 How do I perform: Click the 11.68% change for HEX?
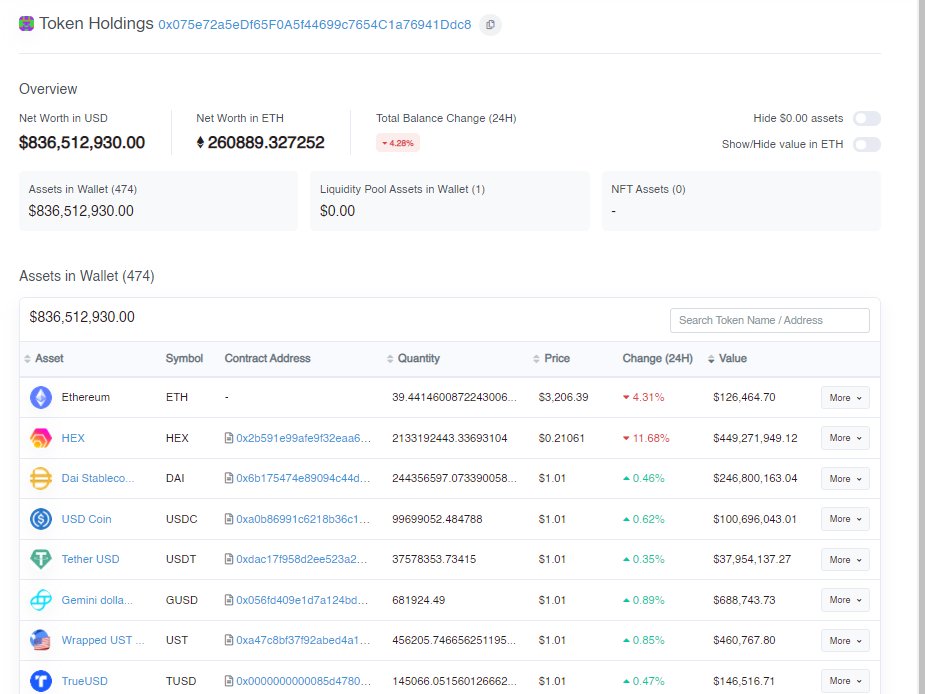pyautogui.click(x=646, y=438)
